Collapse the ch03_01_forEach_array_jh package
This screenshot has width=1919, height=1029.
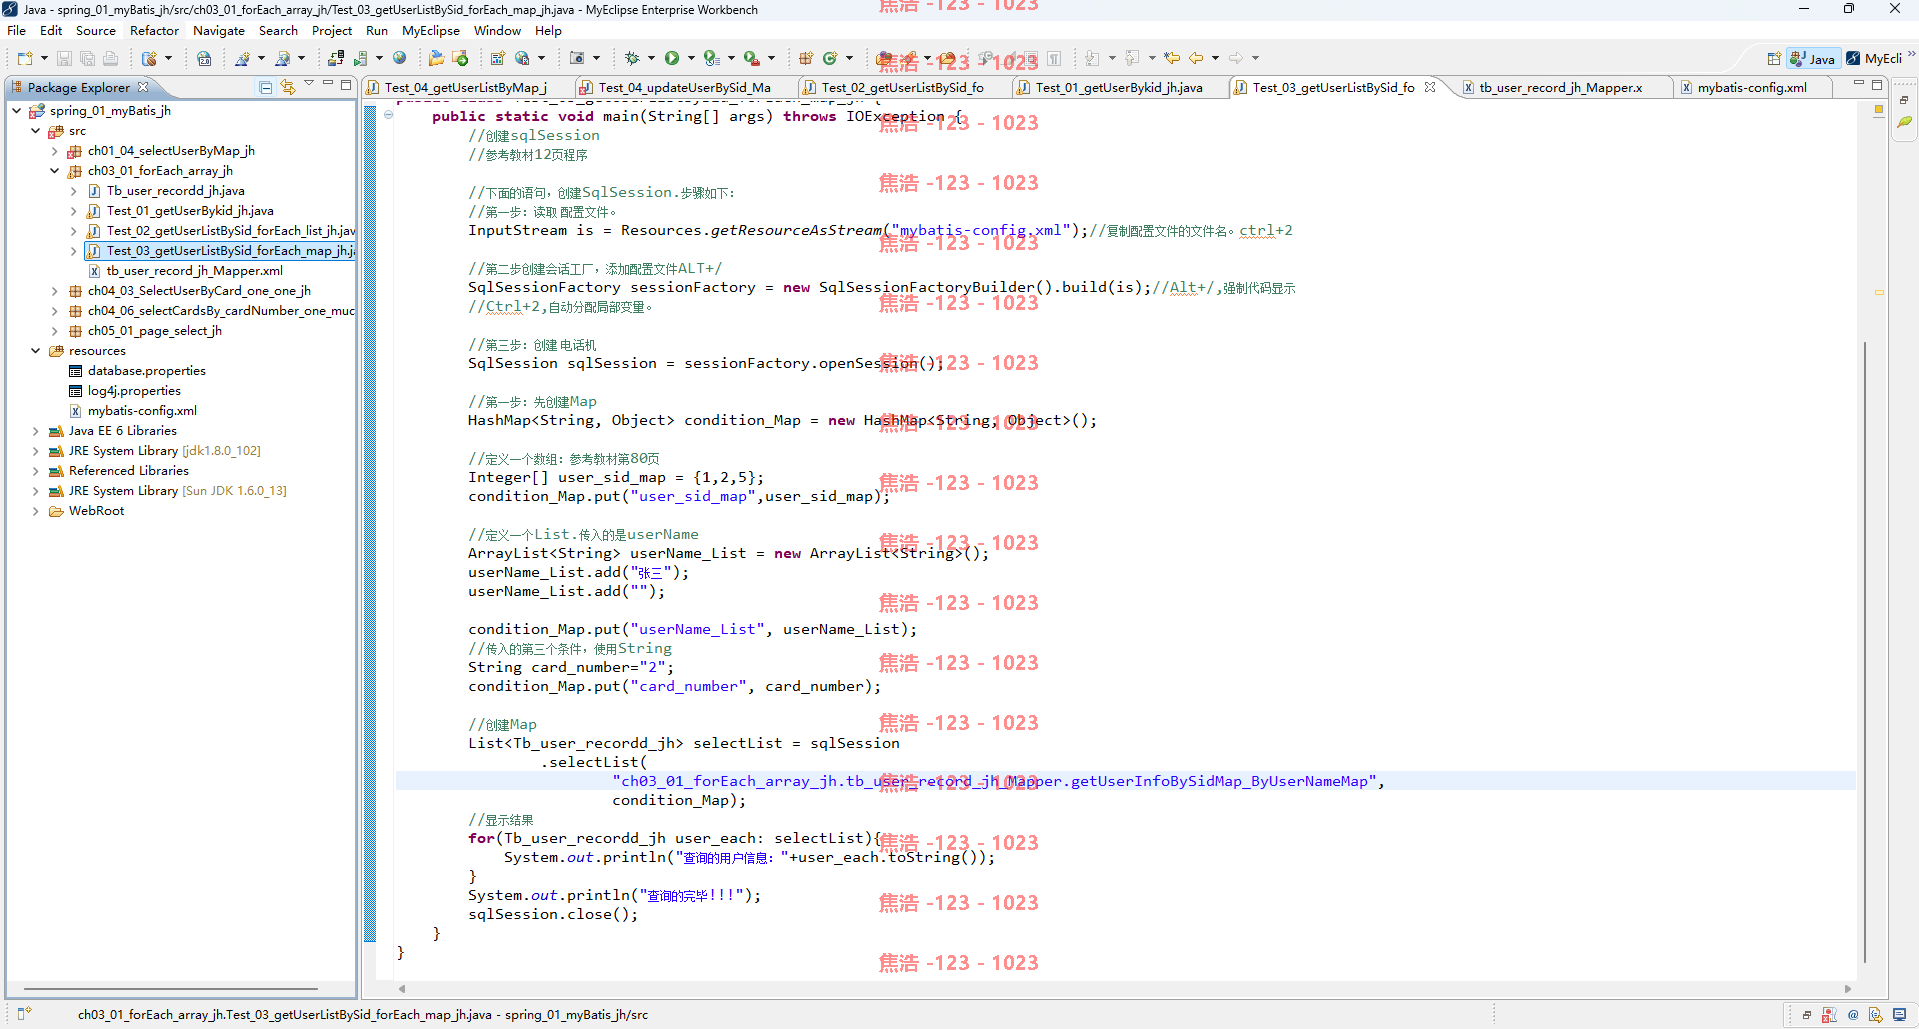tap(55, 171)
